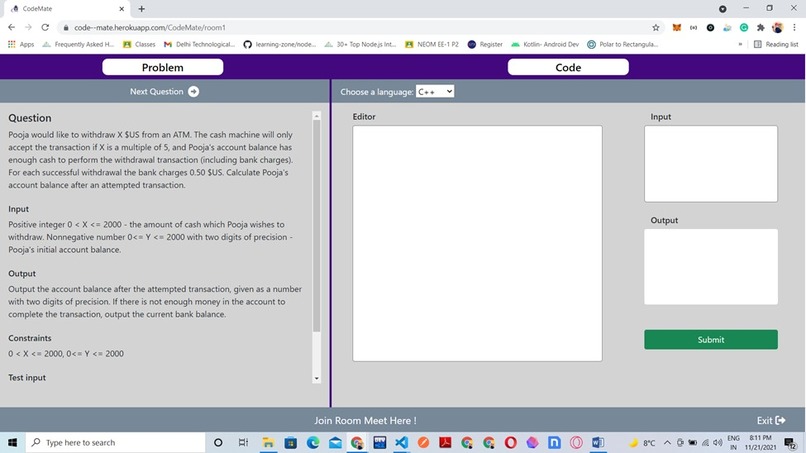Open the Opera browser taskbar icon
Image resolution: width=806 pixels, height=453 pixels.
pyautogui.click(x=510, y=442)
